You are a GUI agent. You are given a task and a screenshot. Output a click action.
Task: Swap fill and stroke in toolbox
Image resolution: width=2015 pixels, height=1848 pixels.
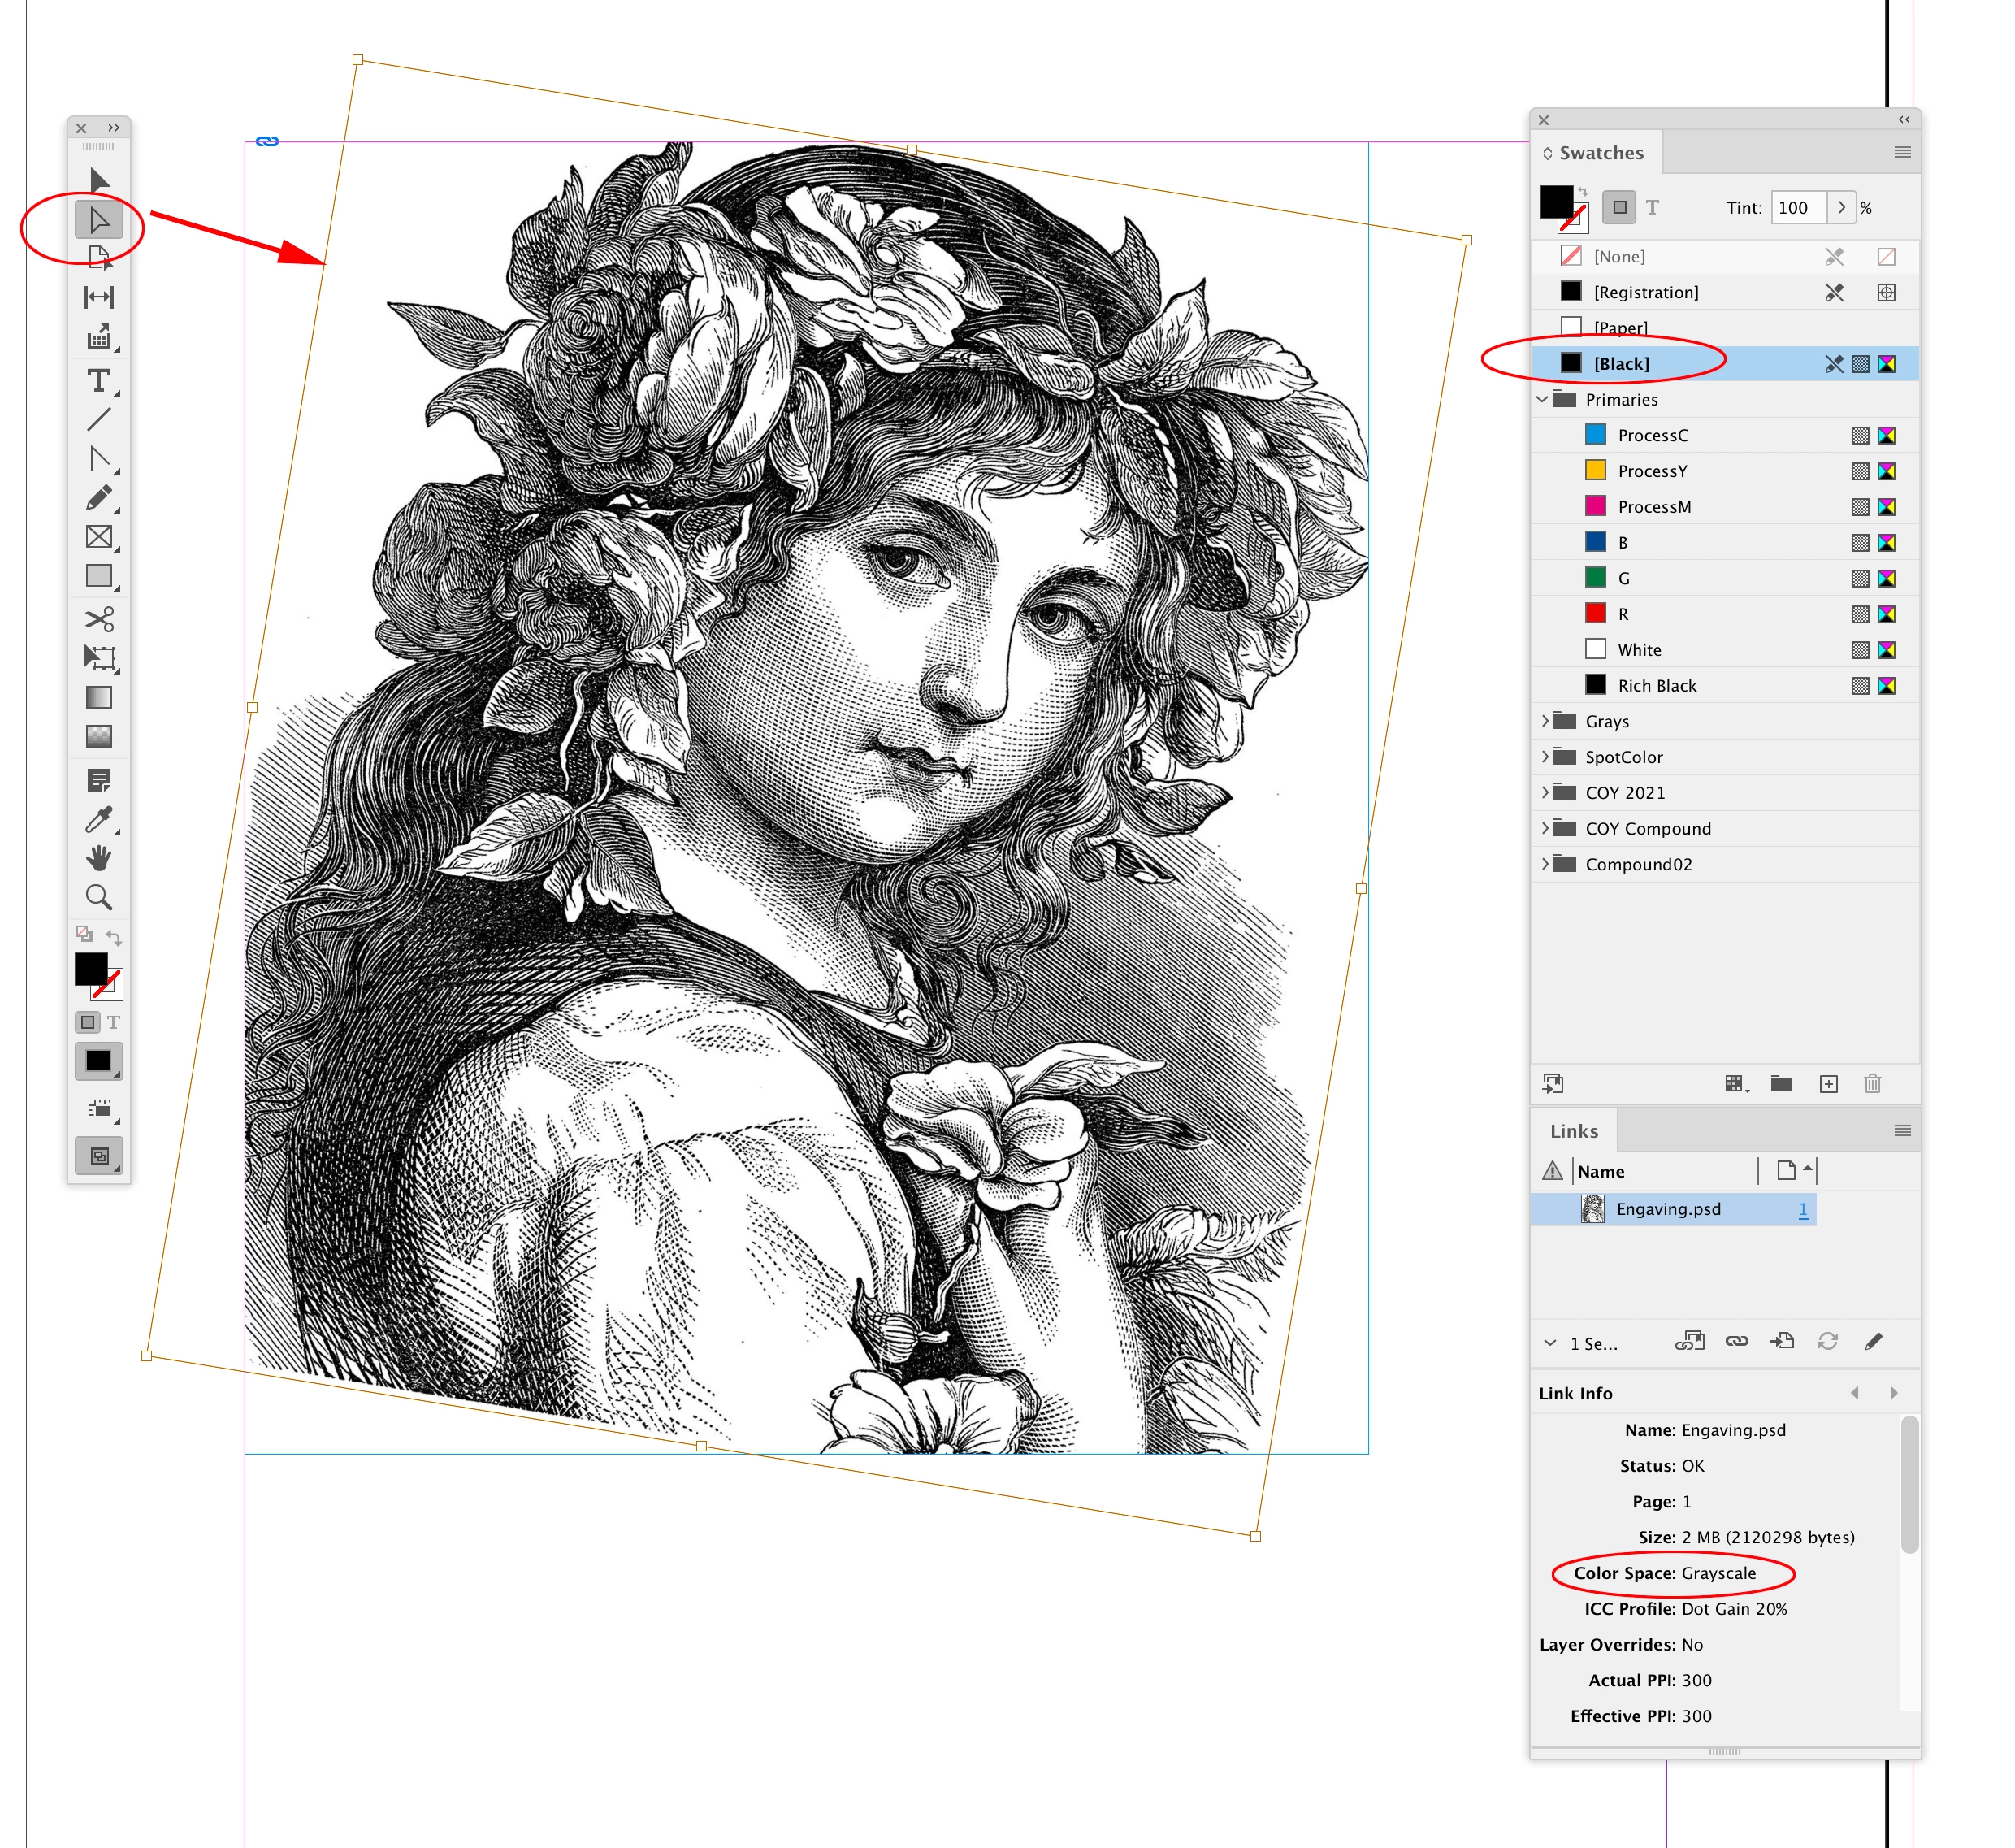(x=114, y=937)
